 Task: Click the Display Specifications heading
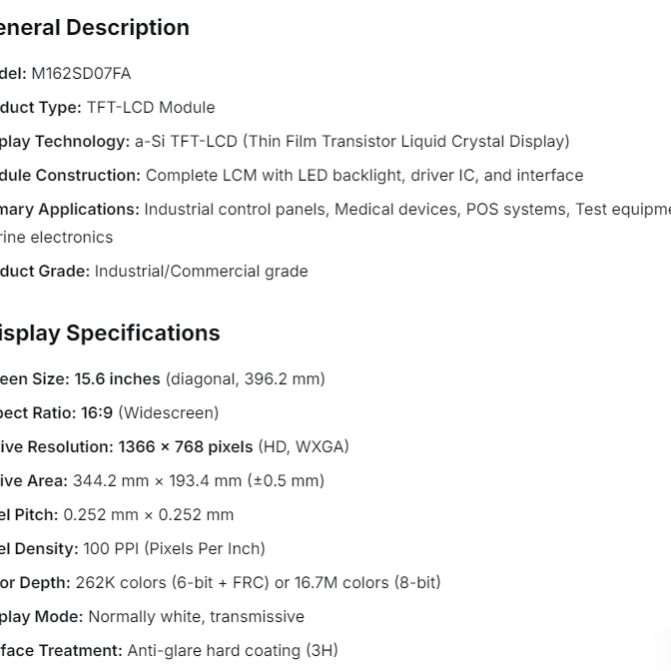click(109, 333)
